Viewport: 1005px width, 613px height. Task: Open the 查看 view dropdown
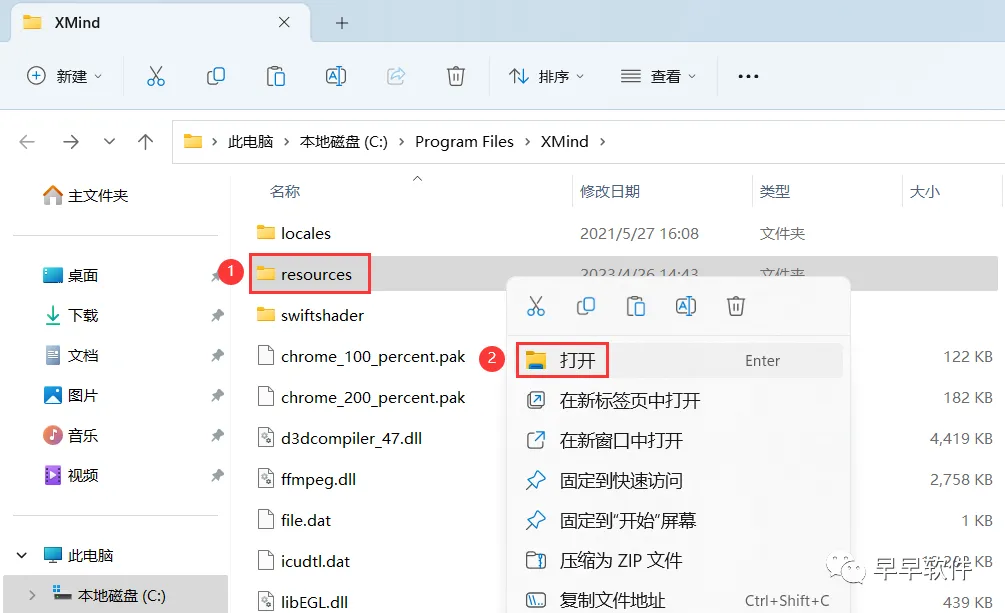click(x=658, y=76)
